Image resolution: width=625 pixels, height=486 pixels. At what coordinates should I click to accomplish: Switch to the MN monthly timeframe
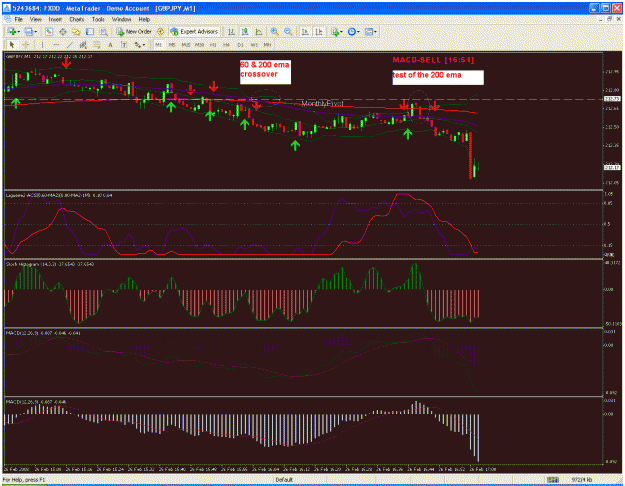tap(267, 45)
